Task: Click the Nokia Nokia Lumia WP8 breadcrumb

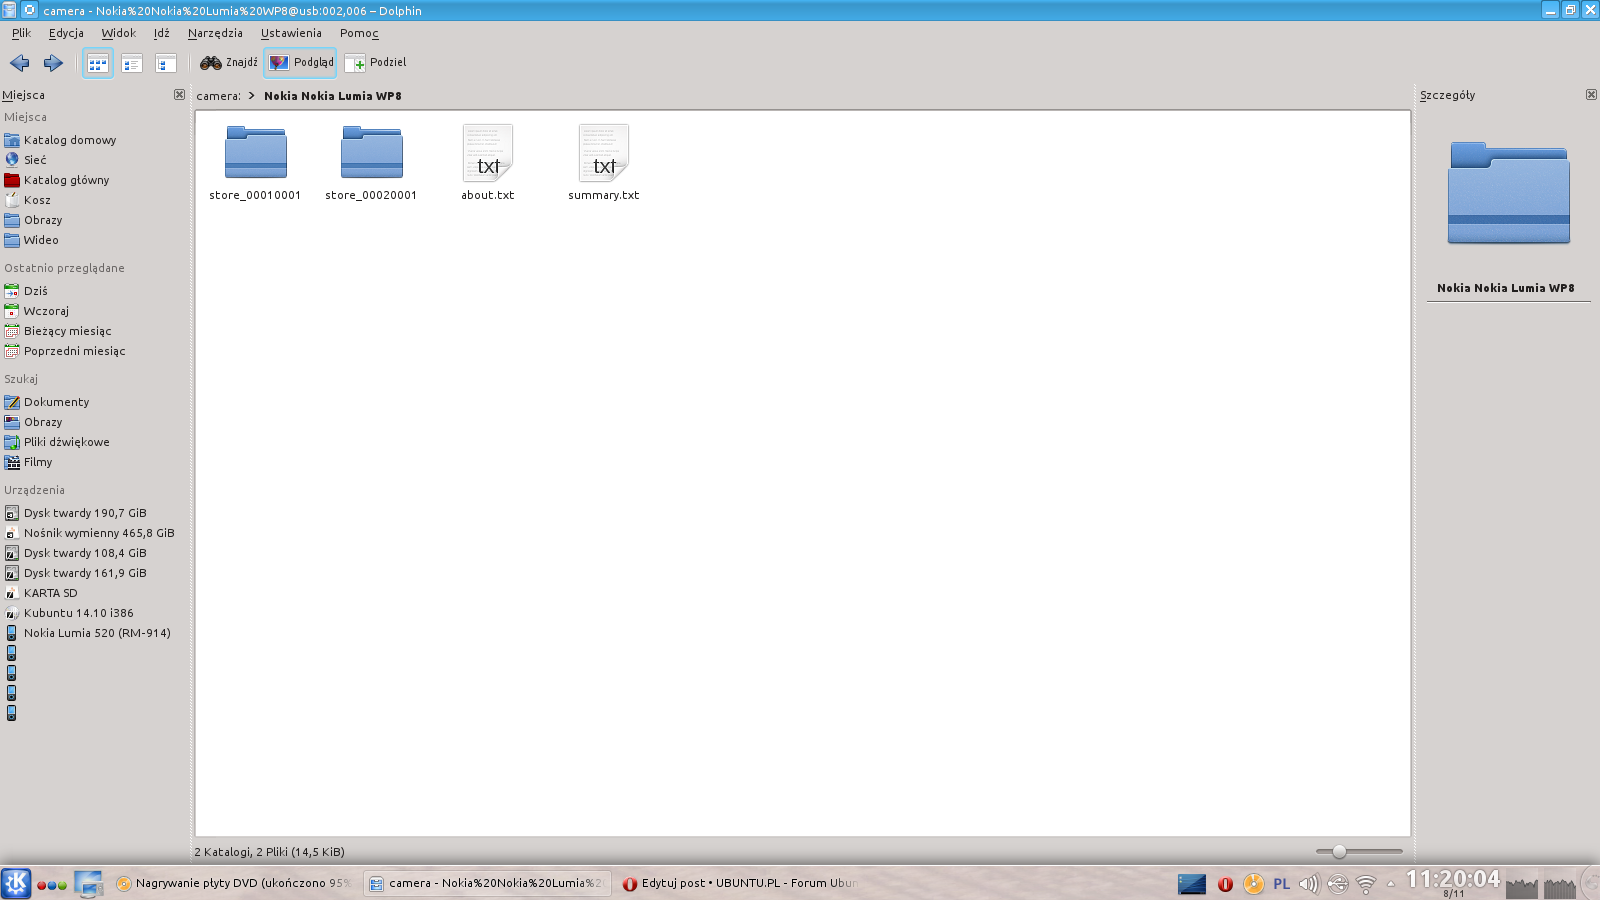Action: tap(332, 96)
